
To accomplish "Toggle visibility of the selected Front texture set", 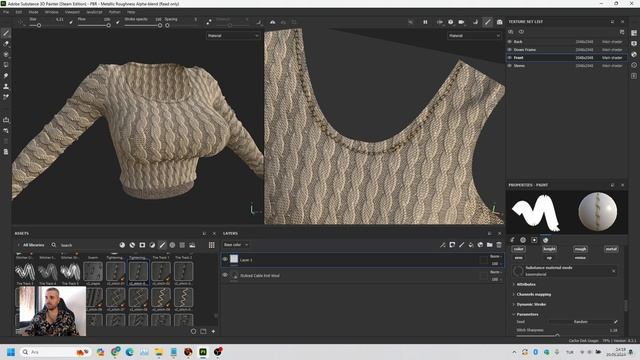I will tap(510, 58).
